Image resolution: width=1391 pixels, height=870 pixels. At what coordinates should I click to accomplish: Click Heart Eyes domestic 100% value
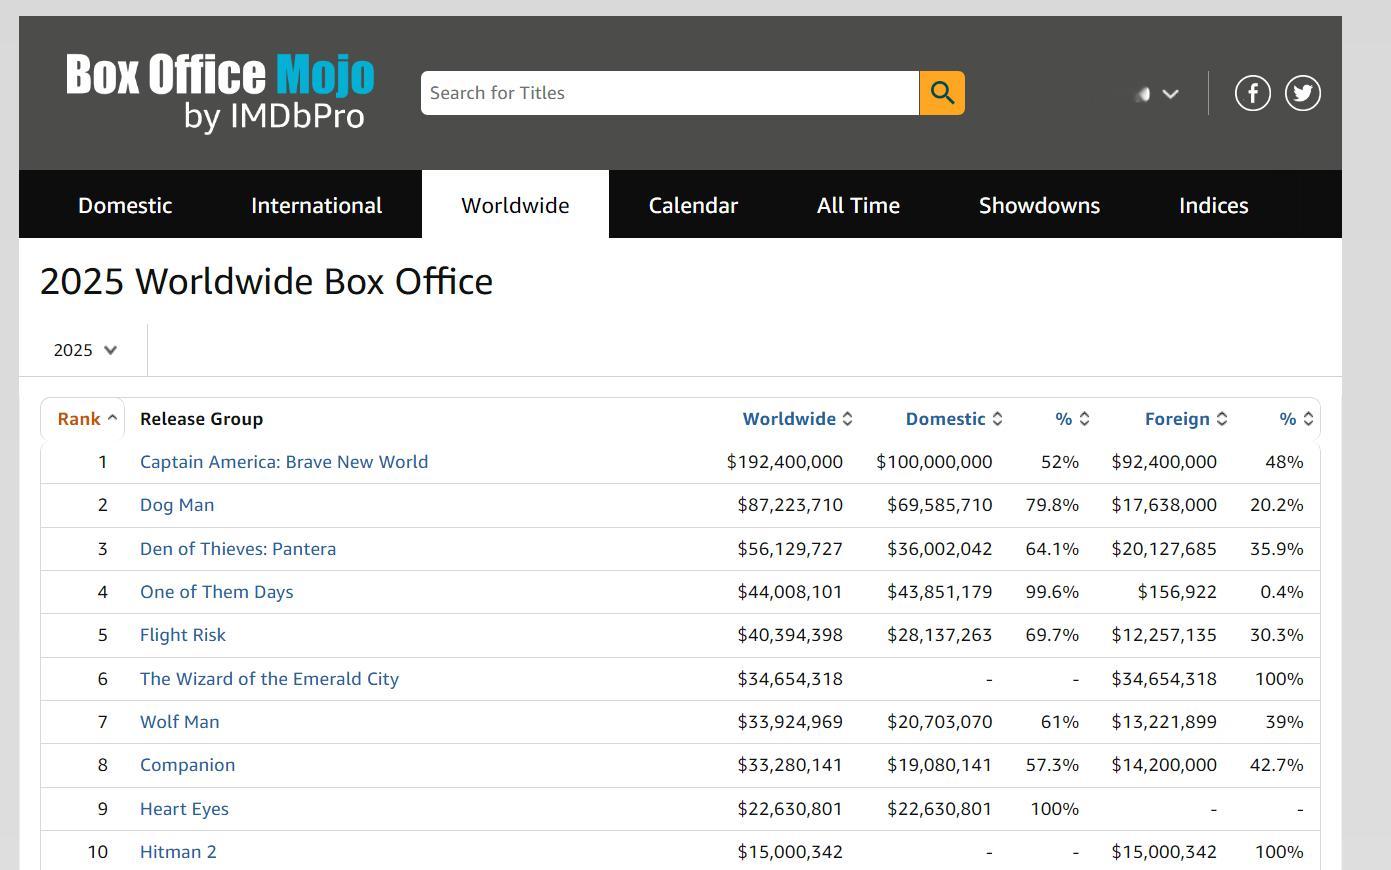point(1055,809)
